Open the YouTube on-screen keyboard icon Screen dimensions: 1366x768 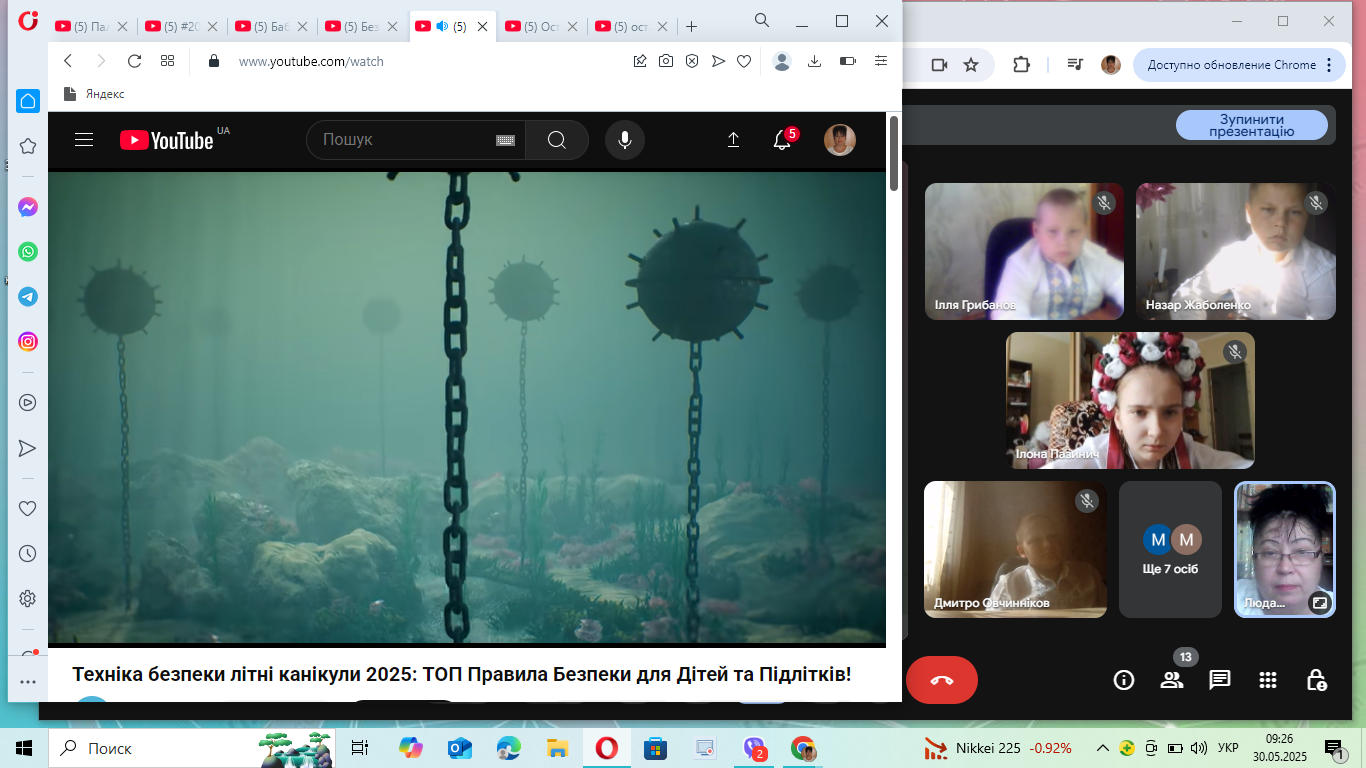tap(505, 140)
